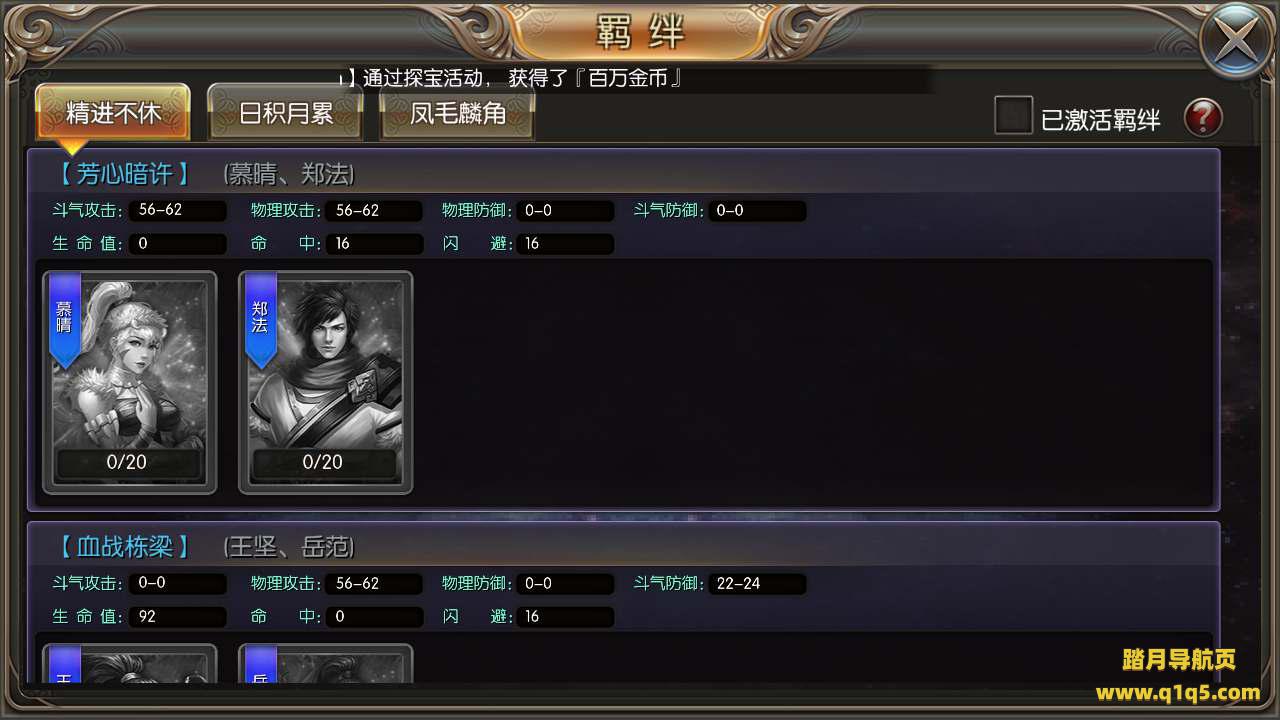The image size is (1280, 720).
Task: Select the 岳范 hero card at bottom
Action: pyautogui.click(x=326, y=664)
